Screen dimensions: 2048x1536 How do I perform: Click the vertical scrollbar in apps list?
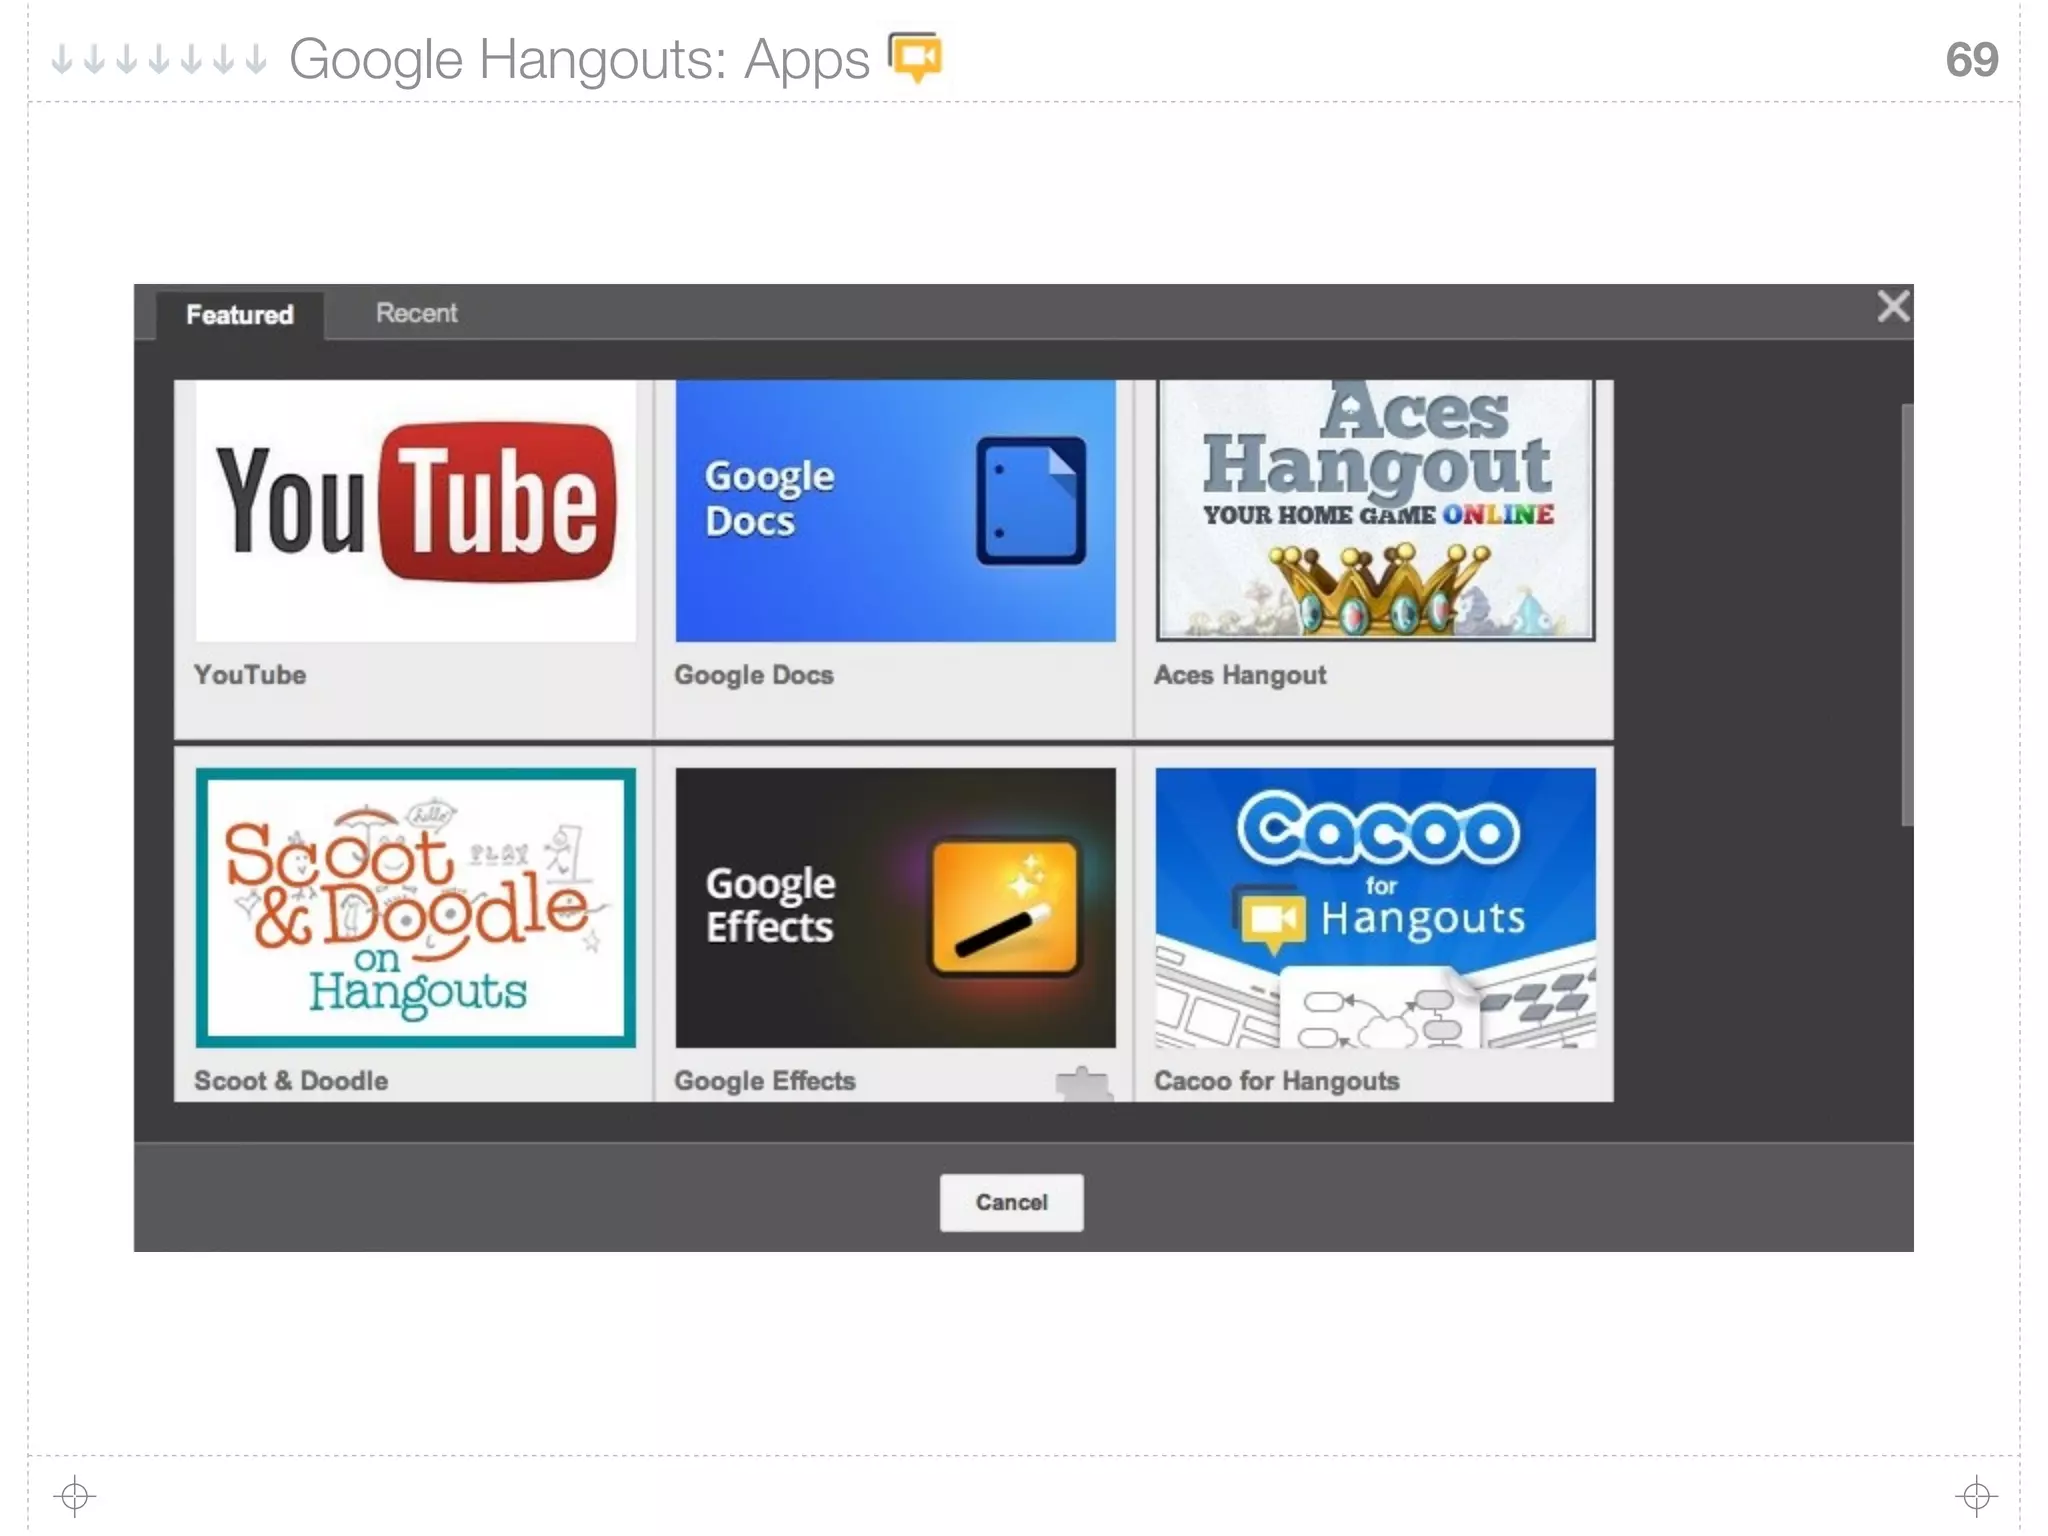coord(1906,615)
